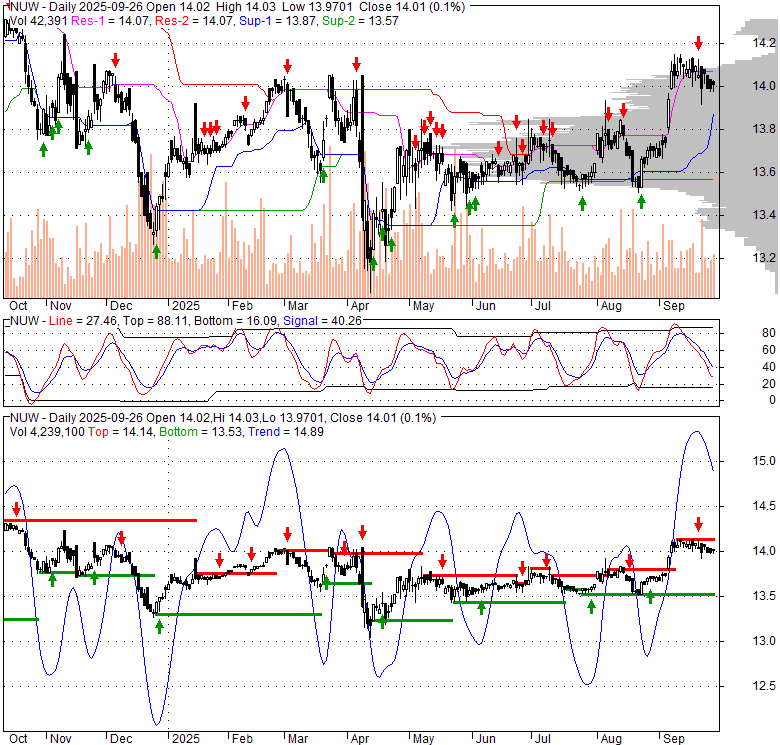Image resolution: width=780 pixels, height=745 pixels.
Task: Click red sell arrow above September high, top chart
Action: pos(698,43)
